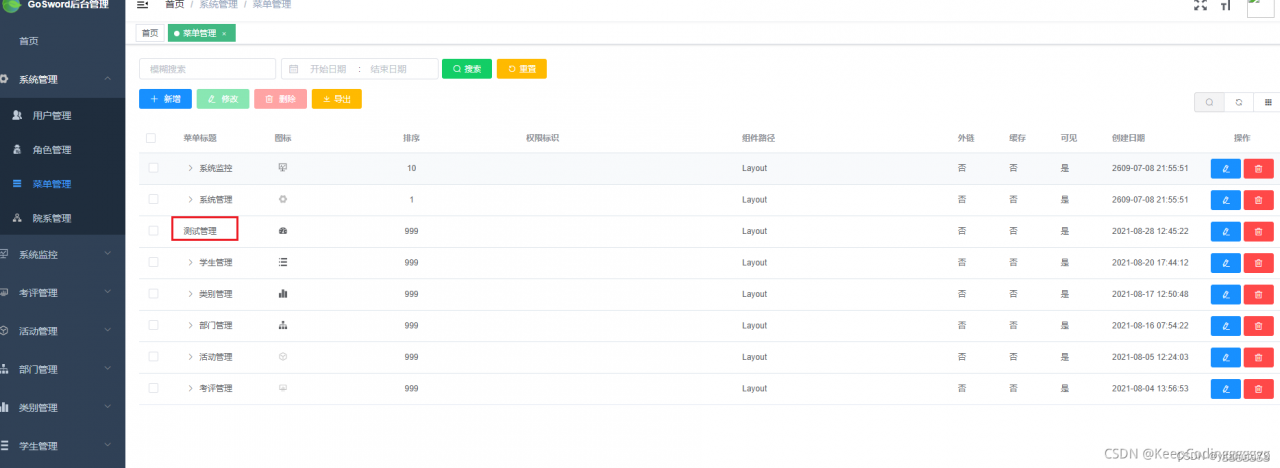Toggle search bar with magnifier icon button
1280x468 pixels.
(x=1209, y=102)
